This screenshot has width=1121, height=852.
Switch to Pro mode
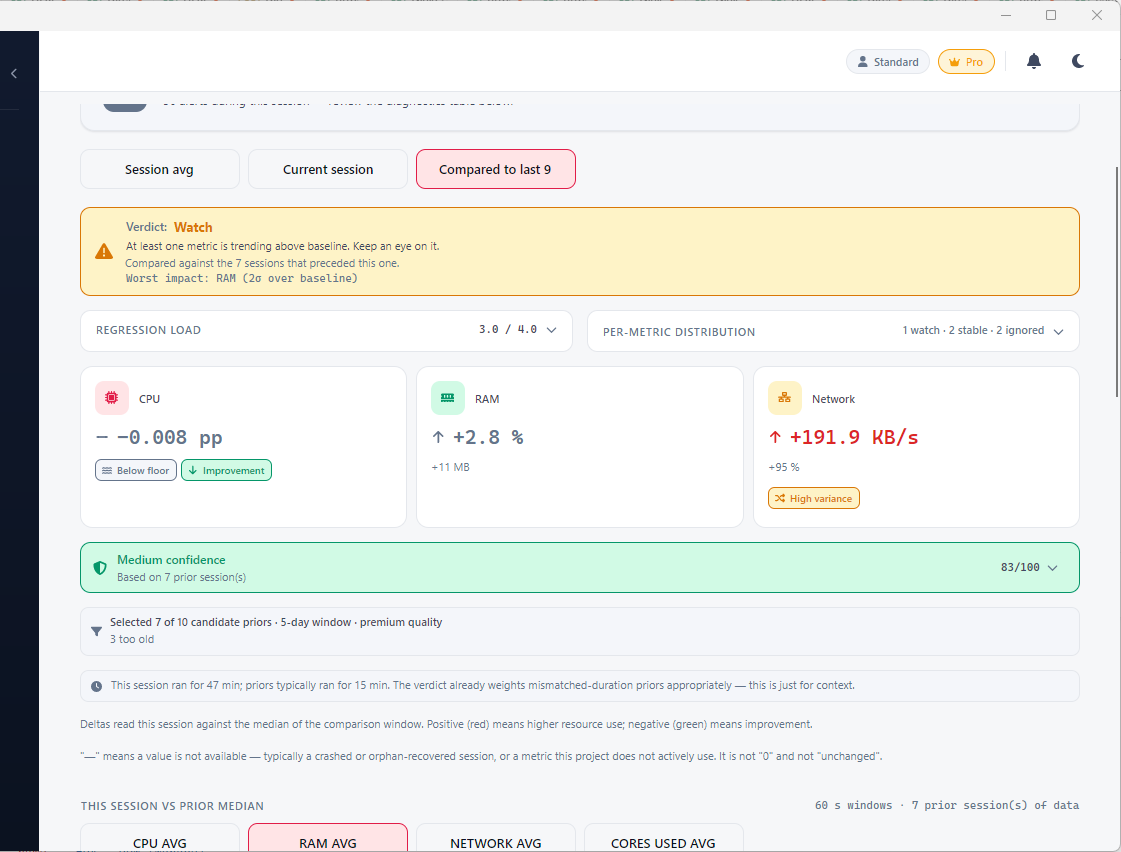(966, 62)
